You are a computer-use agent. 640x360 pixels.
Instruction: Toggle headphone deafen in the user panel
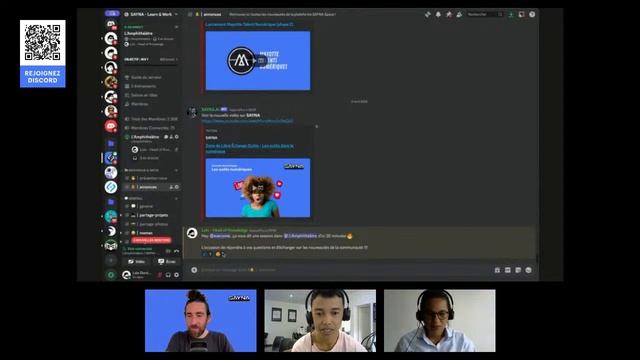tap(168, 275)
